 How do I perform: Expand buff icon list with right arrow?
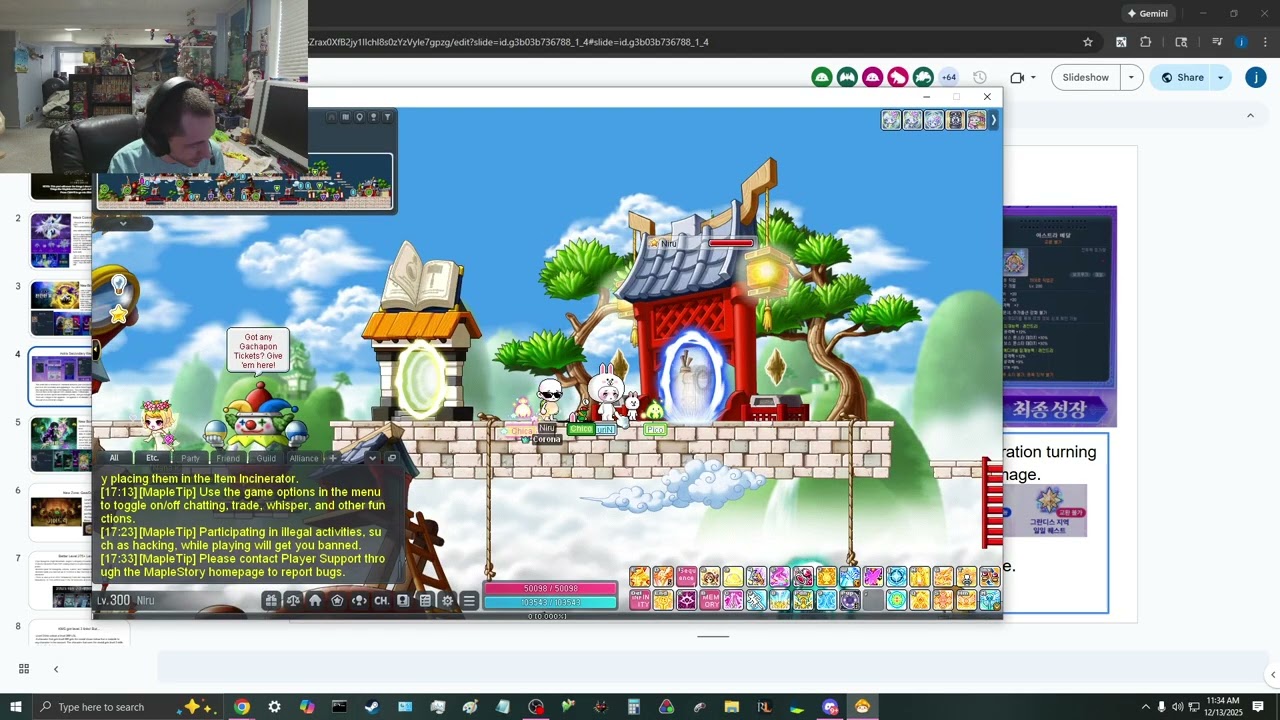(x=993, y=120)
